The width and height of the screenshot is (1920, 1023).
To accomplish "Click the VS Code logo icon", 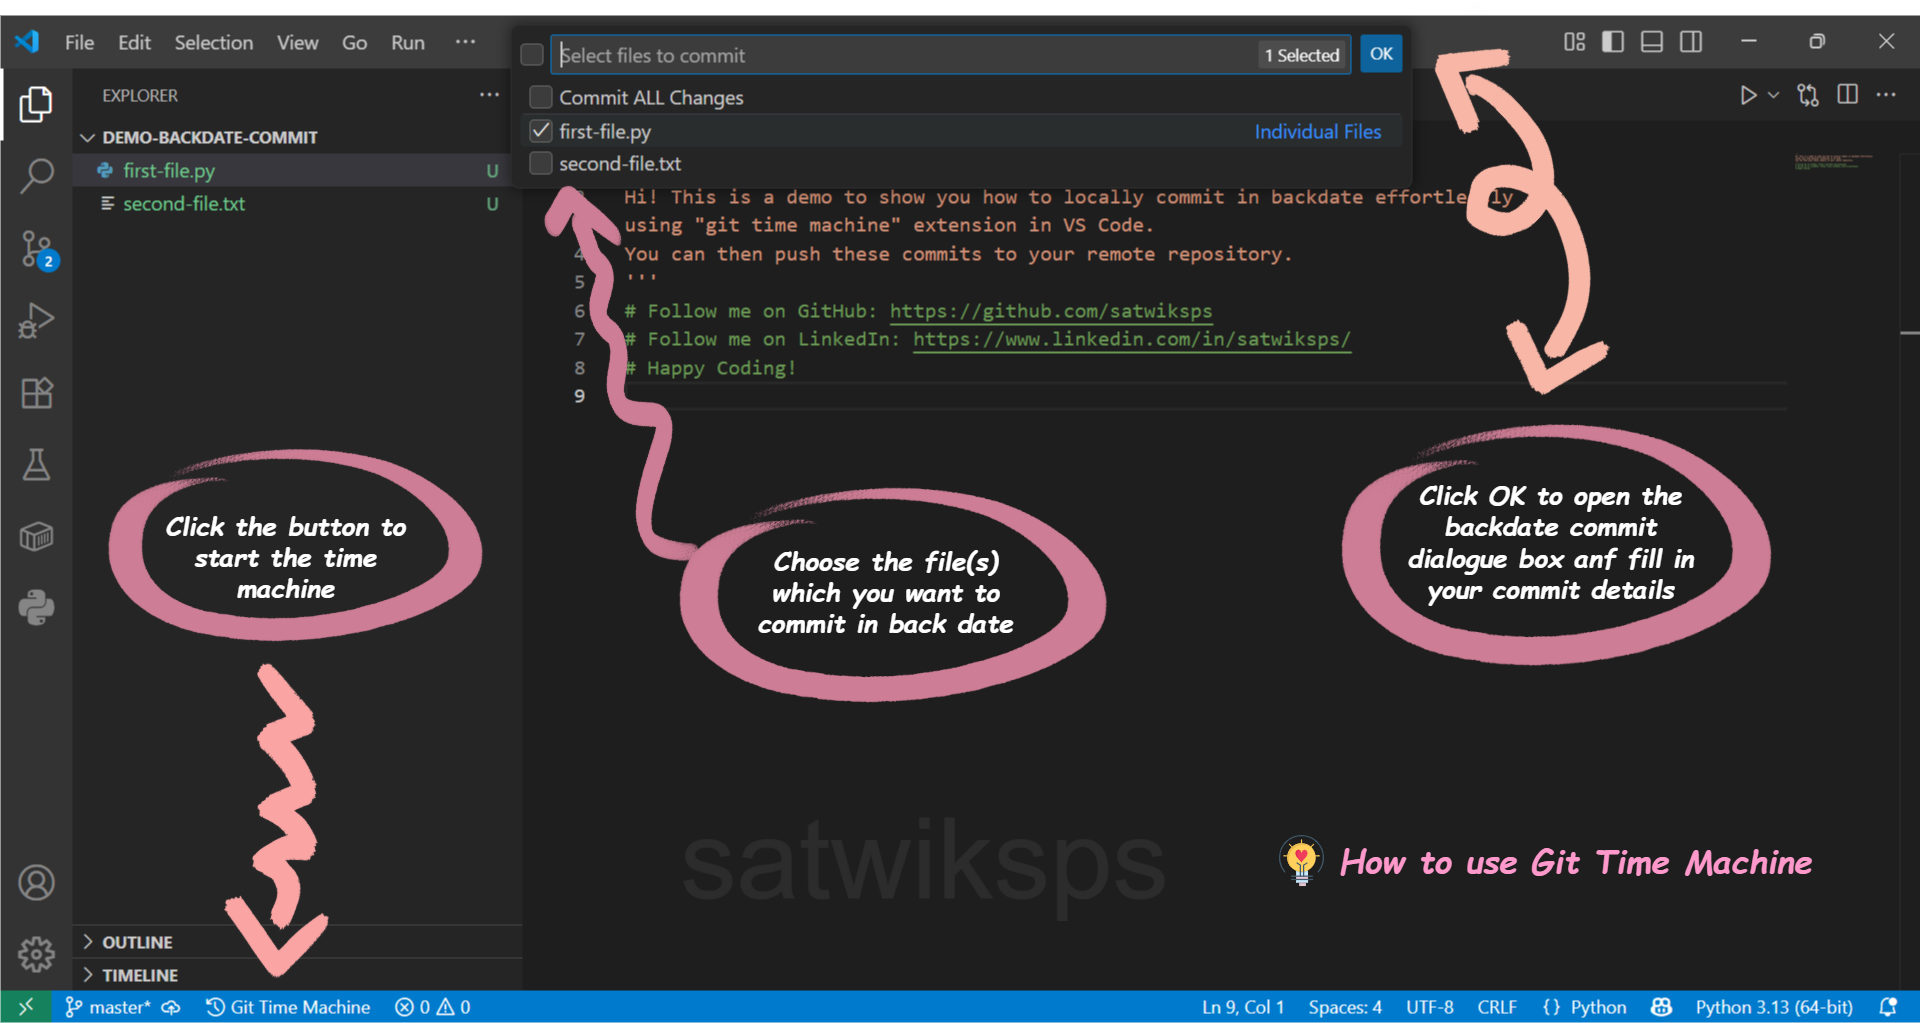I will (x=28, y=42).
